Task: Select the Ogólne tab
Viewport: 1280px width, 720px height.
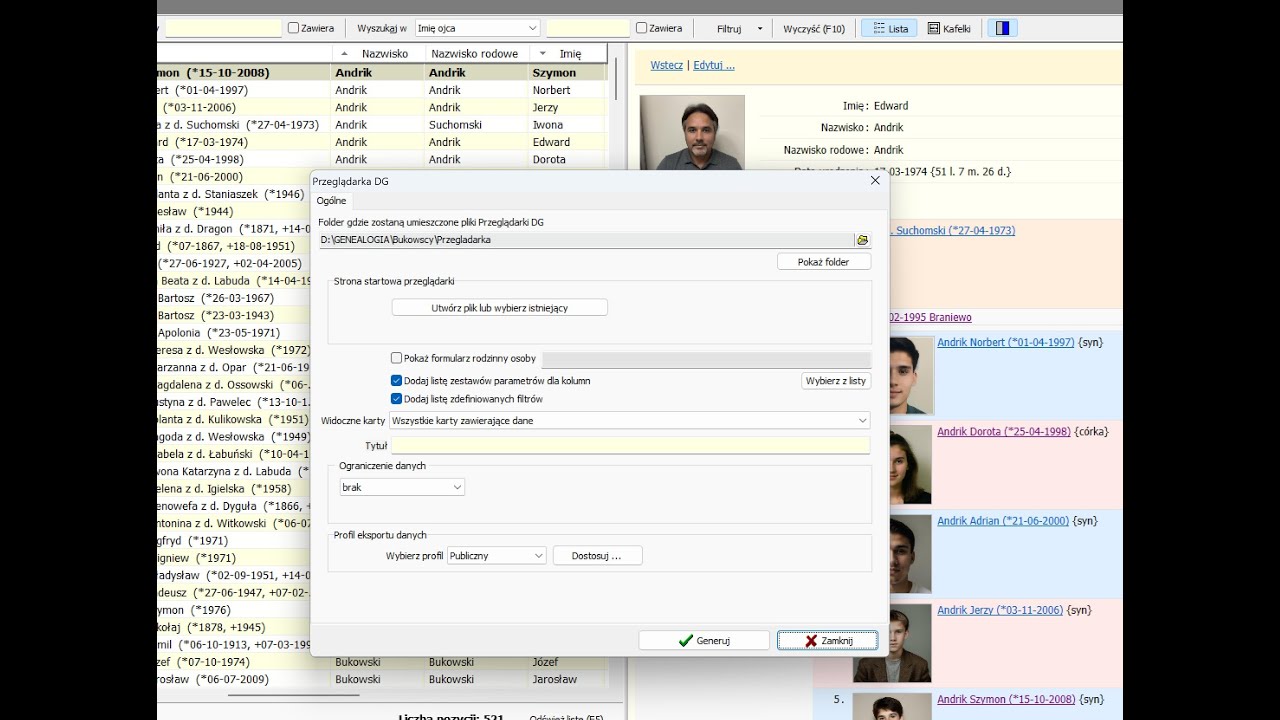Action: click(331, 201)
